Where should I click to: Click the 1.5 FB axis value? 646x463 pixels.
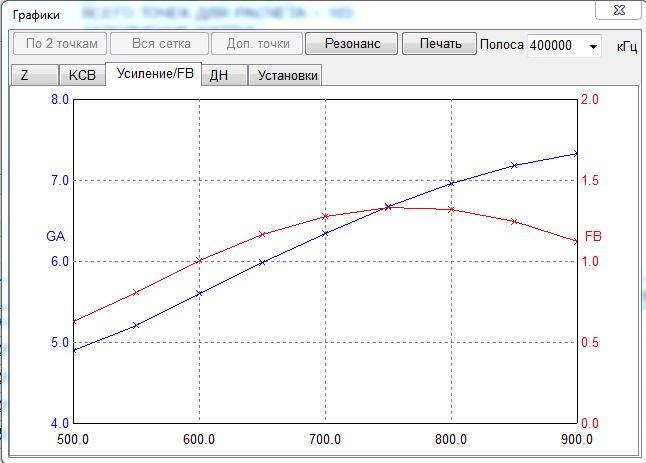click(590, 180)
